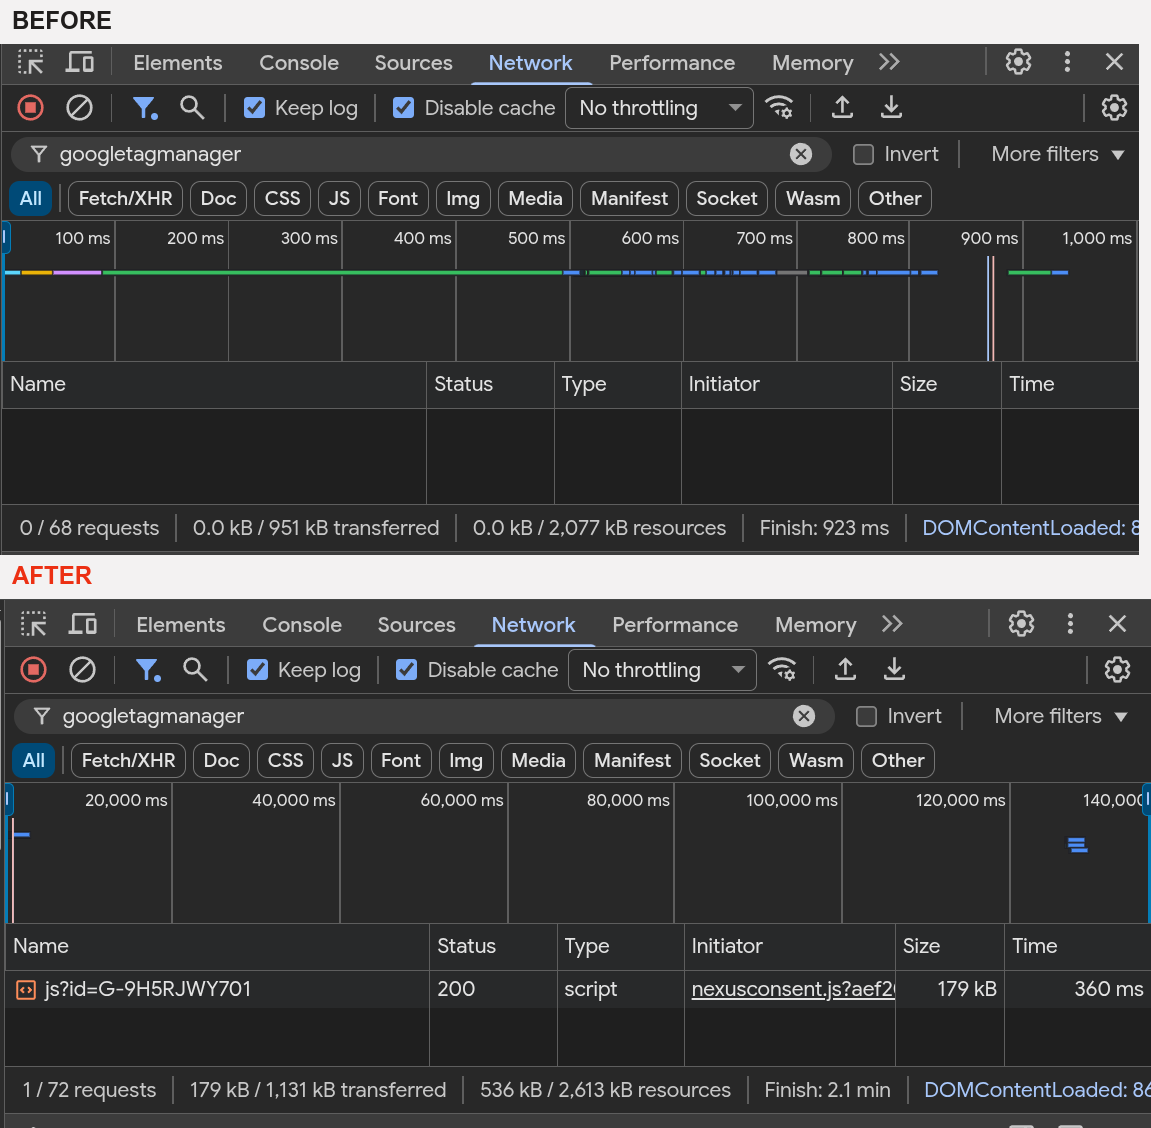Open network conditions icon in BEFORE panel
Image resolution: width=1151 pixels, height=1128 pixels.
[779, 108]
